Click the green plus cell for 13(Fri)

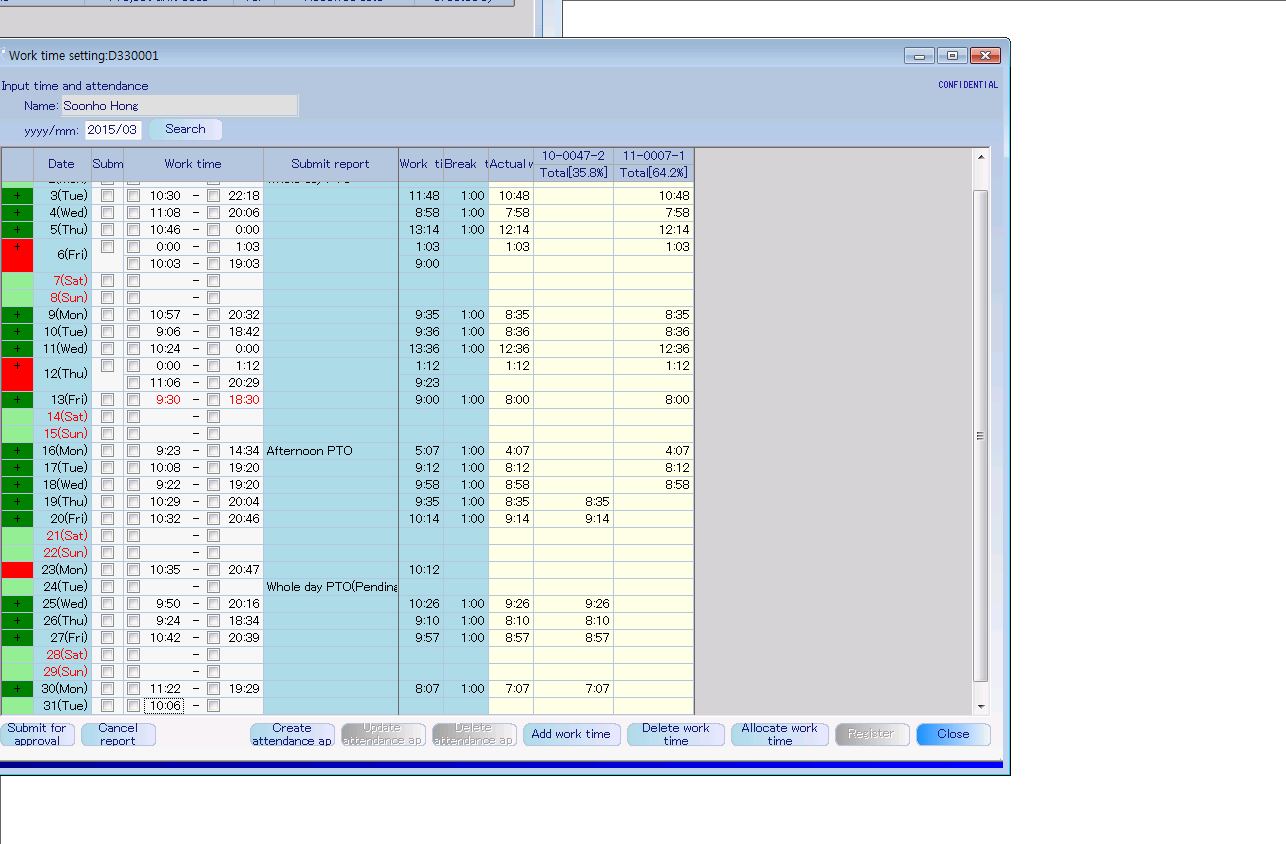pyautogui.click(x=17, y=399)
